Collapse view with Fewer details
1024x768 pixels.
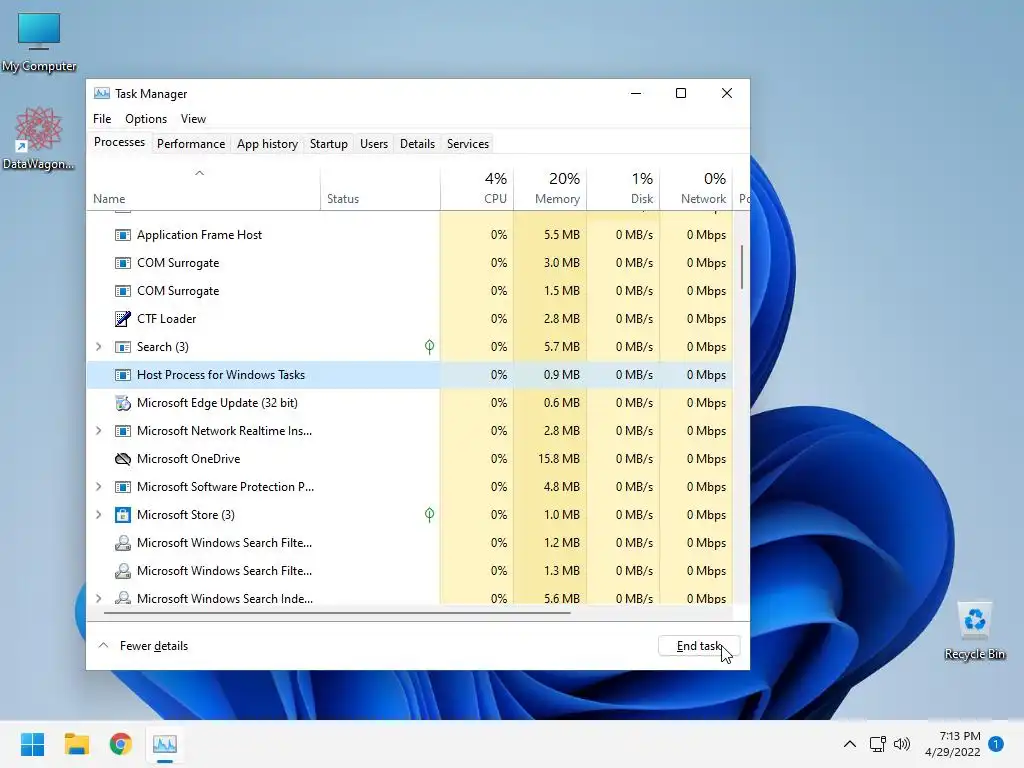click(x=144, y=646)
